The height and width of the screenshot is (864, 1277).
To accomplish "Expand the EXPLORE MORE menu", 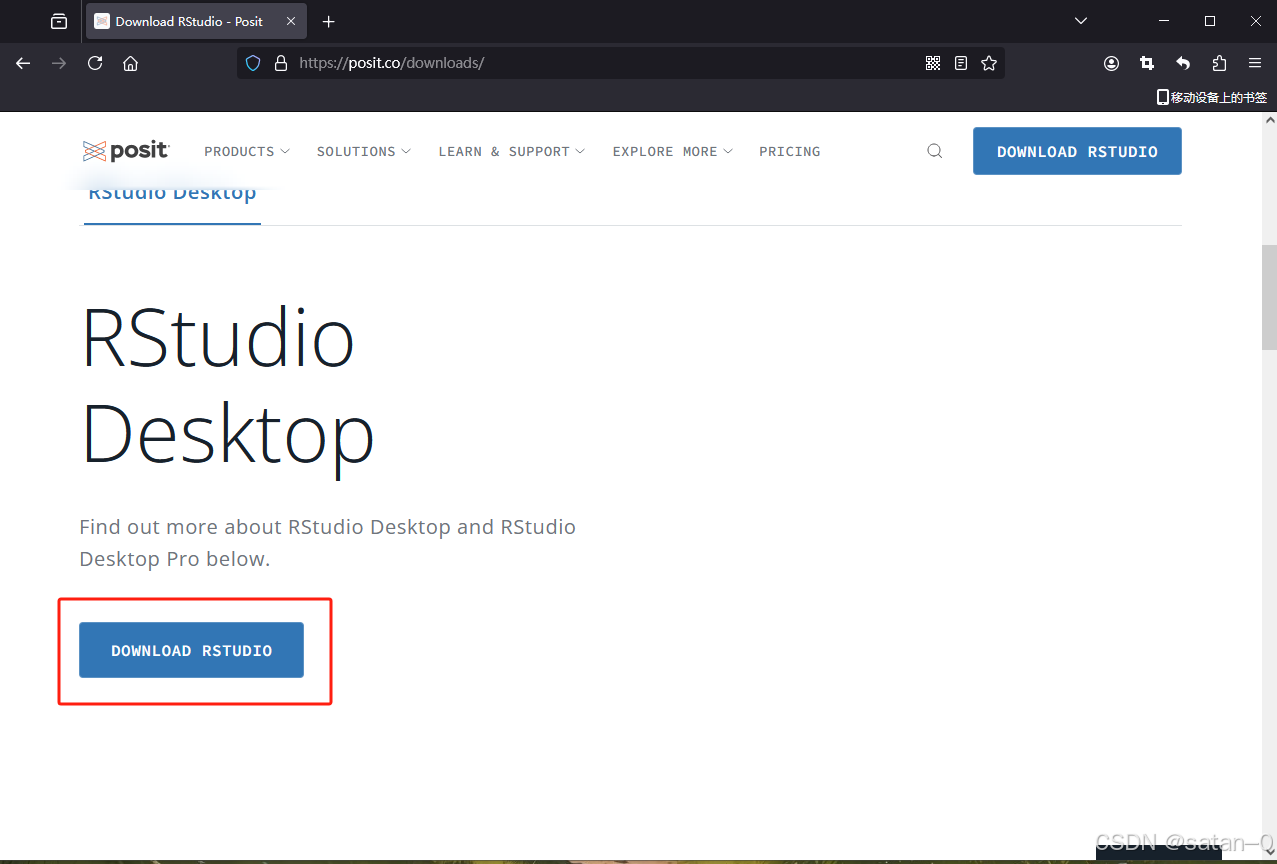I will [x=673, y=152].
